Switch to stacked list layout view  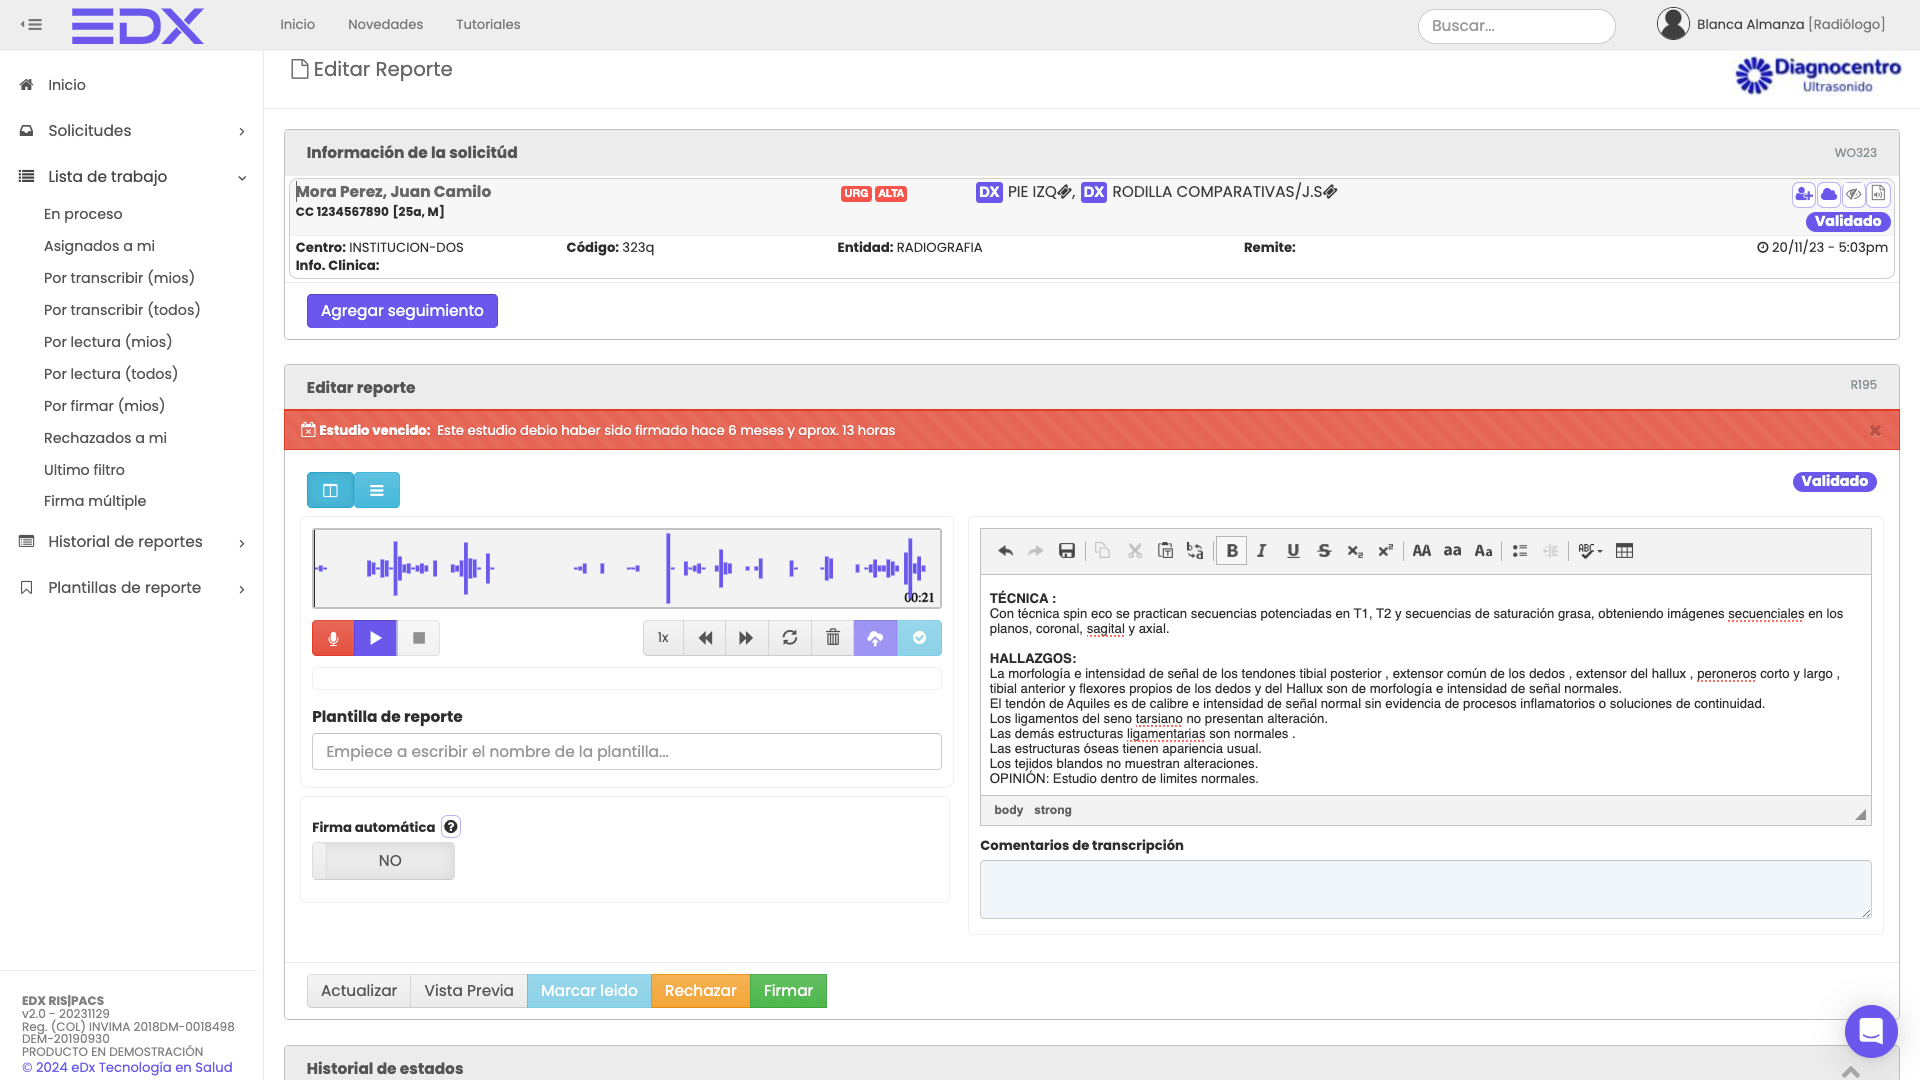pos(377,490)
